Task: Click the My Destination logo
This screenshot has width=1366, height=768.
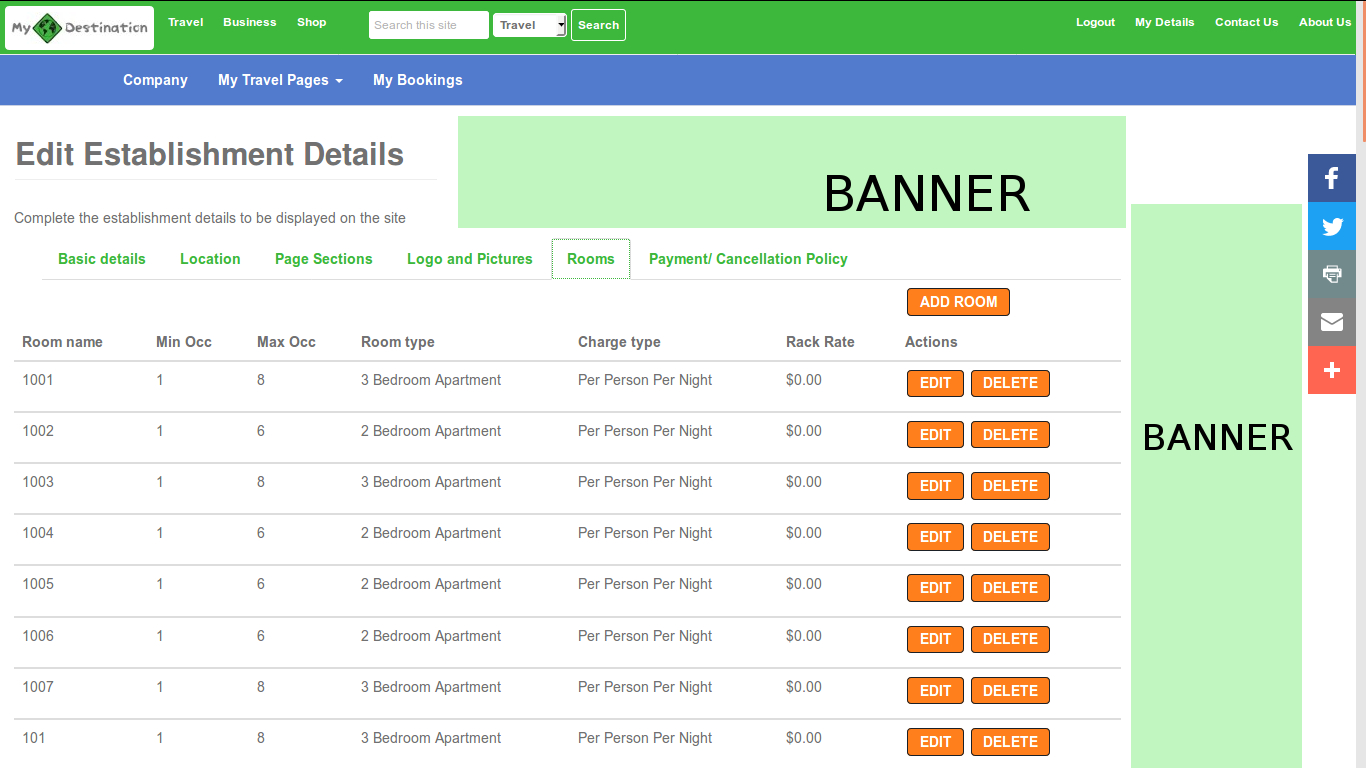Action: [80, 28]
